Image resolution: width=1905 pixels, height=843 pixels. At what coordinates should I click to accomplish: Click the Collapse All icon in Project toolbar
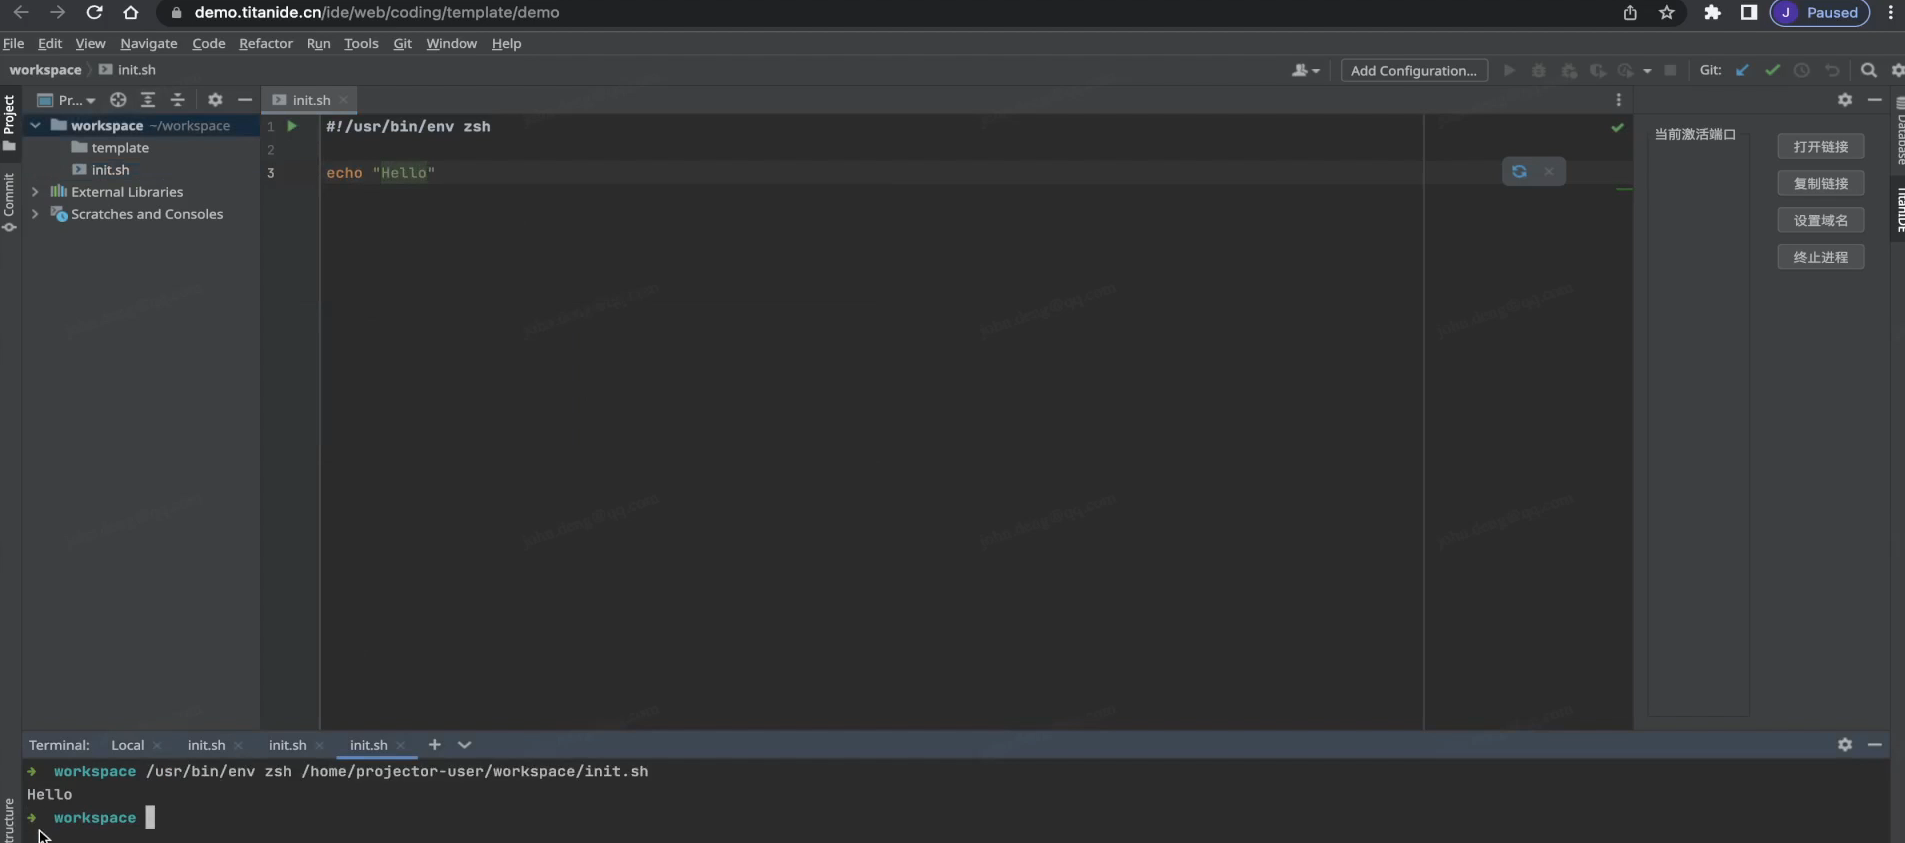178,100
